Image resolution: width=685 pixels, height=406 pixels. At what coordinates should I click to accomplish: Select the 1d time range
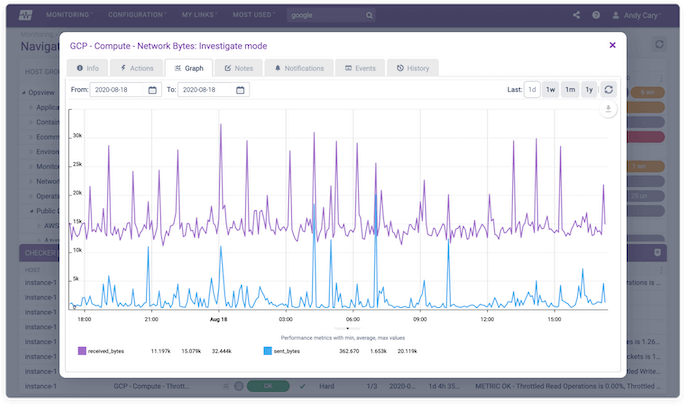[533, 89]
